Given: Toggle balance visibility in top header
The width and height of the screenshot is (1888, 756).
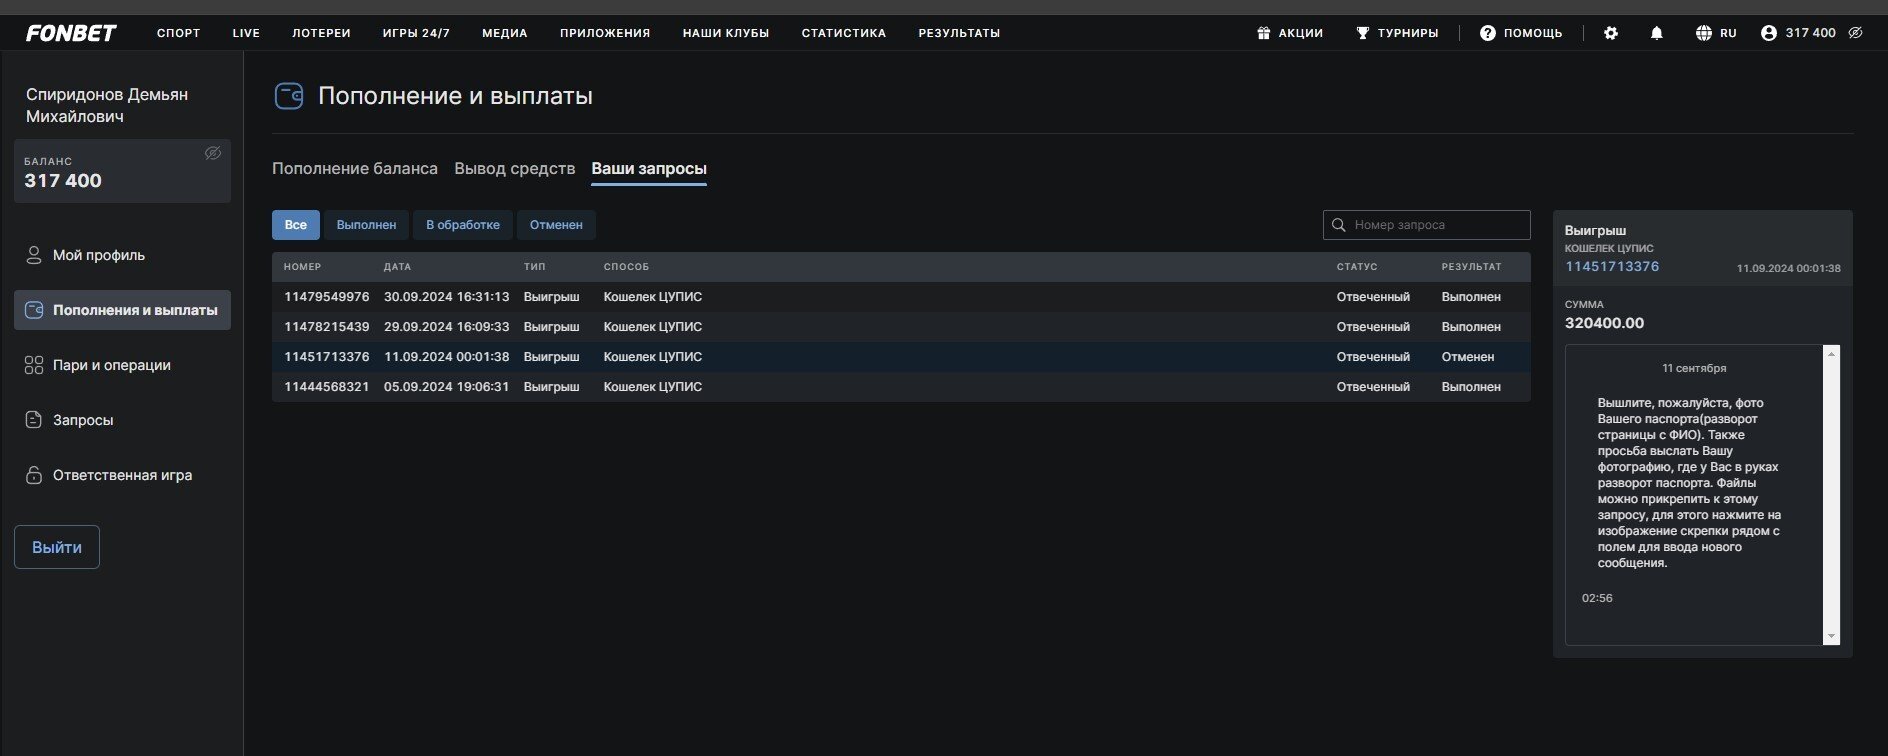Looking at the screenshot, I should pos(1855,33).
